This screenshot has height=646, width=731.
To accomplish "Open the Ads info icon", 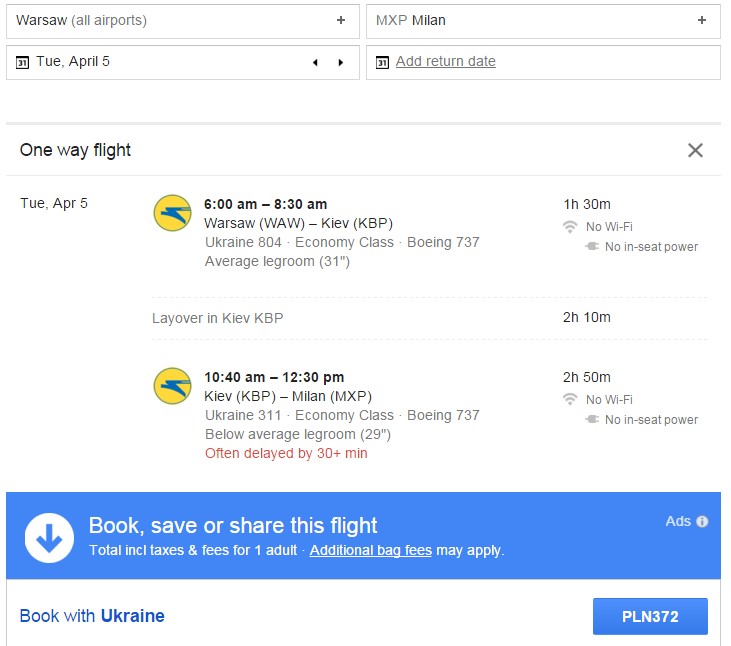I will (x=702, y=522).
